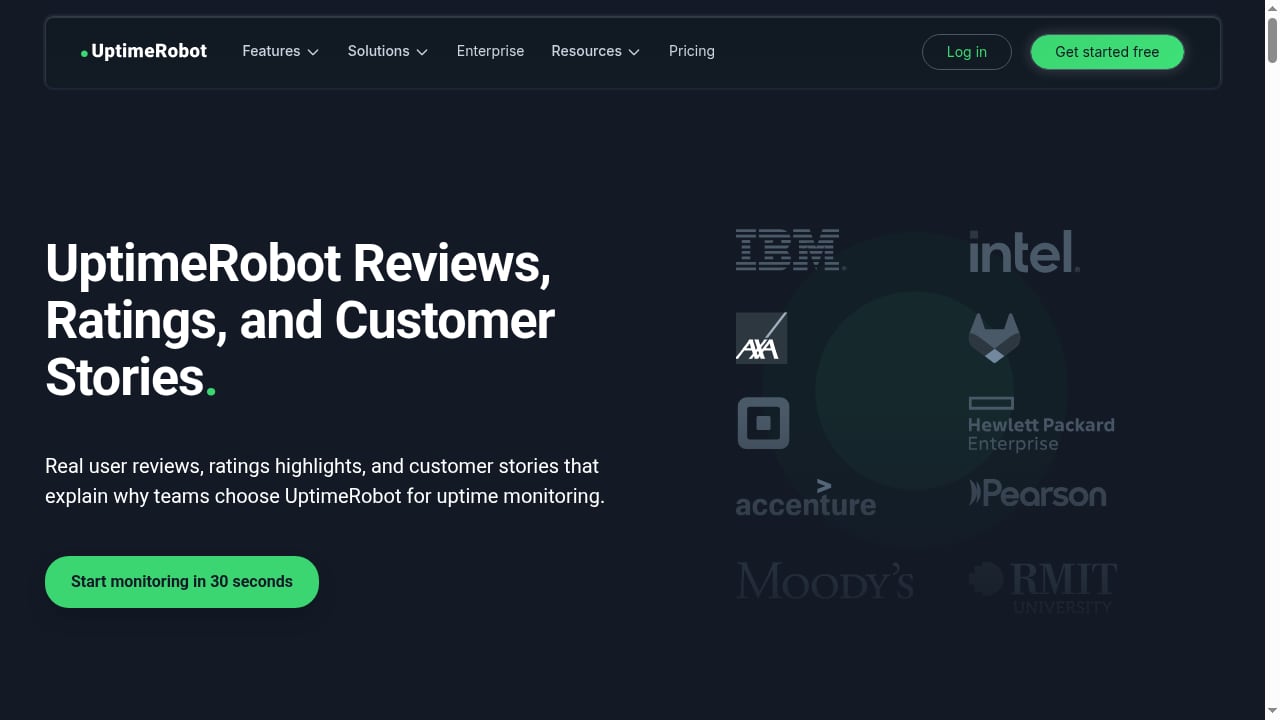Expand the Features dropdown menu
The image size is (1280, 720).
tap(280, 51)
